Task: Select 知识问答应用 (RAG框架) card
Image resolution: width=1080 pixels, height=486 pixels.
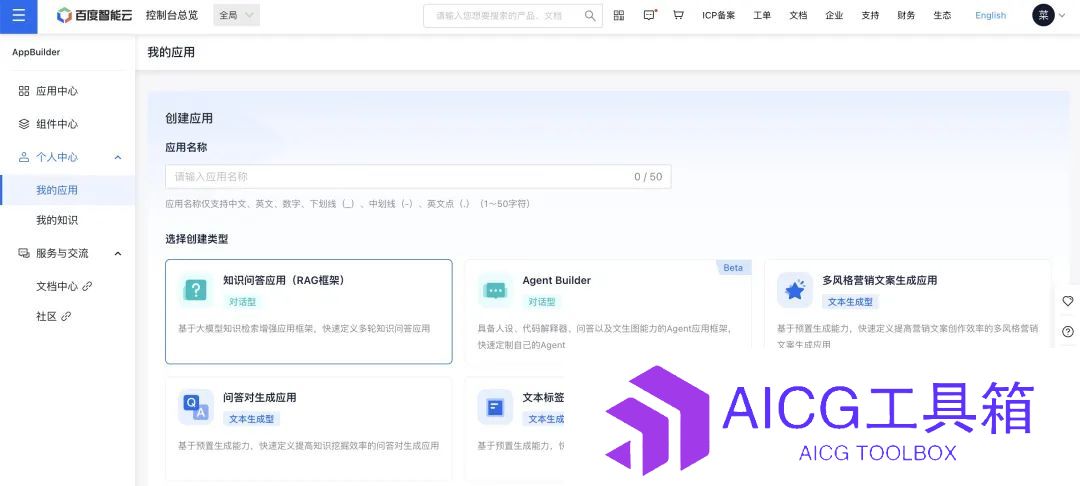Action: point(309,311)
